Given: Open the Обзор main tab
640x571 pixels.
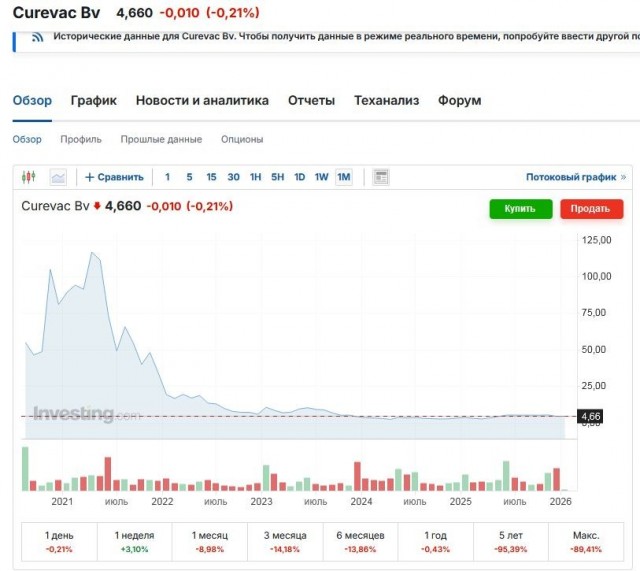Looking at the screenshot, I should click(32, 100).
